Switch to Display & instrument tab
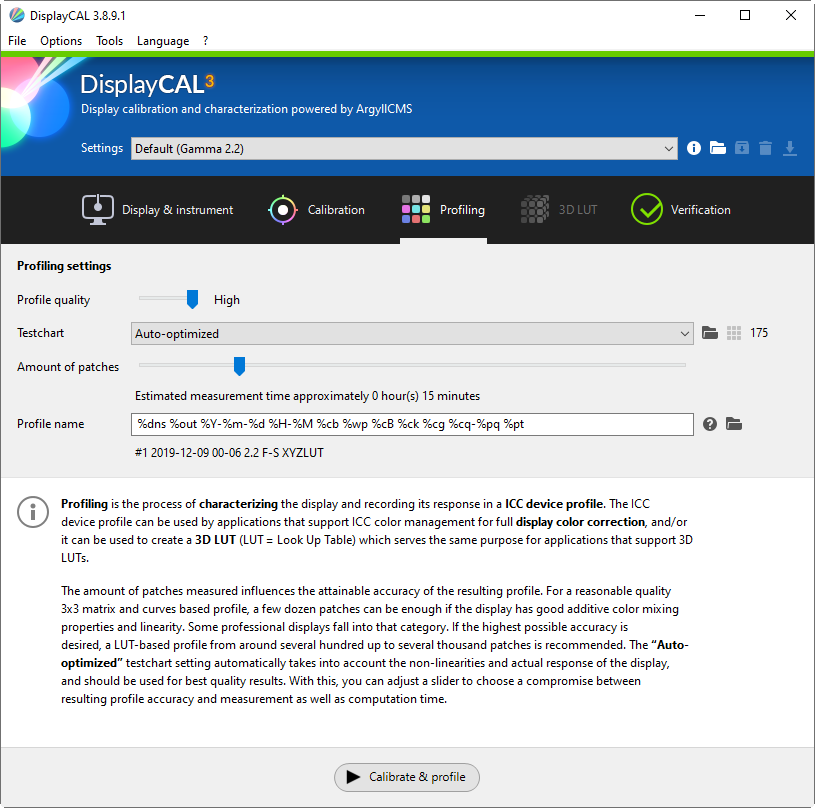 point(157,210)
